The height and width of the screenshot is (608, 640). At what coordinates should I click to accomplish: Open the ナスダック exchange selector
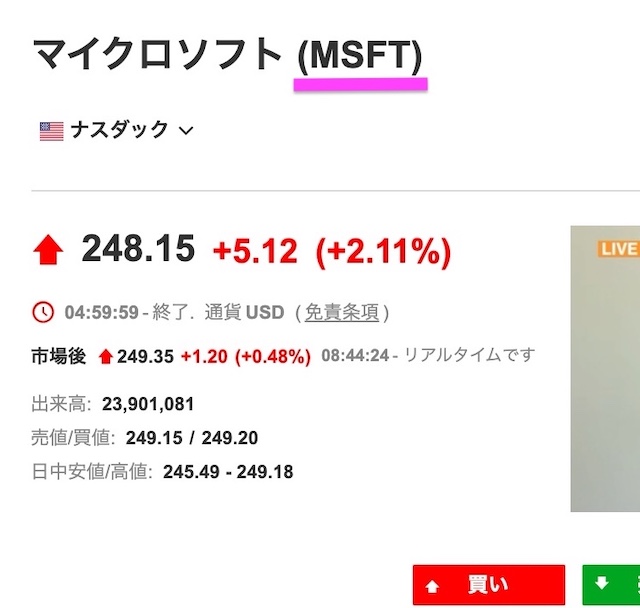(x=119, y=131)
